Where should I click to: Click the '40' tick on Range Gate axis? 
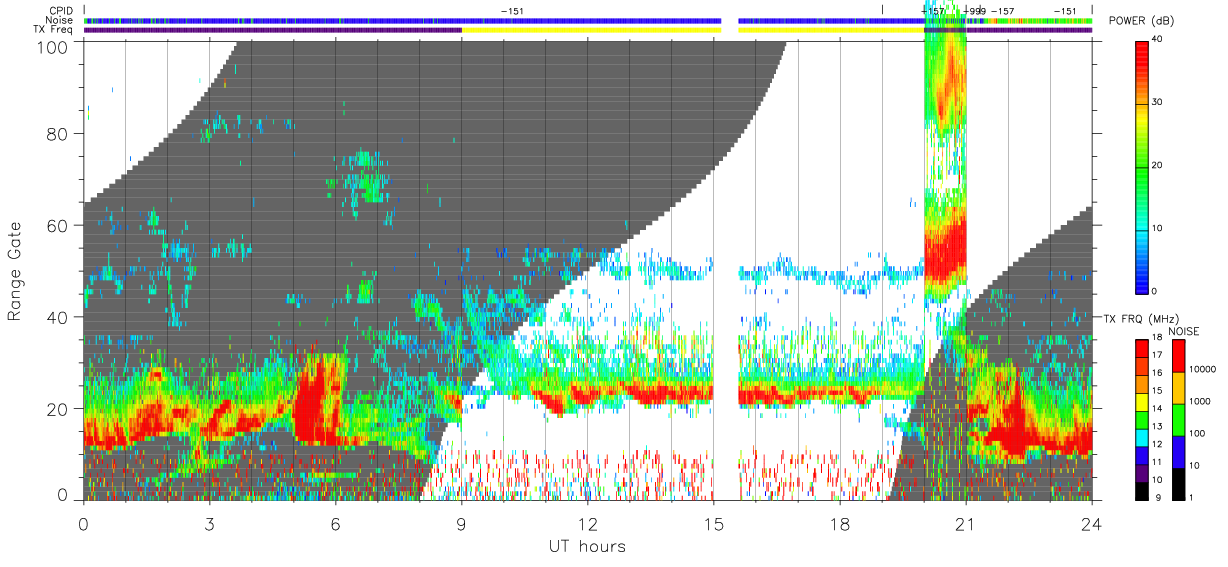click(x=58, y=317)
